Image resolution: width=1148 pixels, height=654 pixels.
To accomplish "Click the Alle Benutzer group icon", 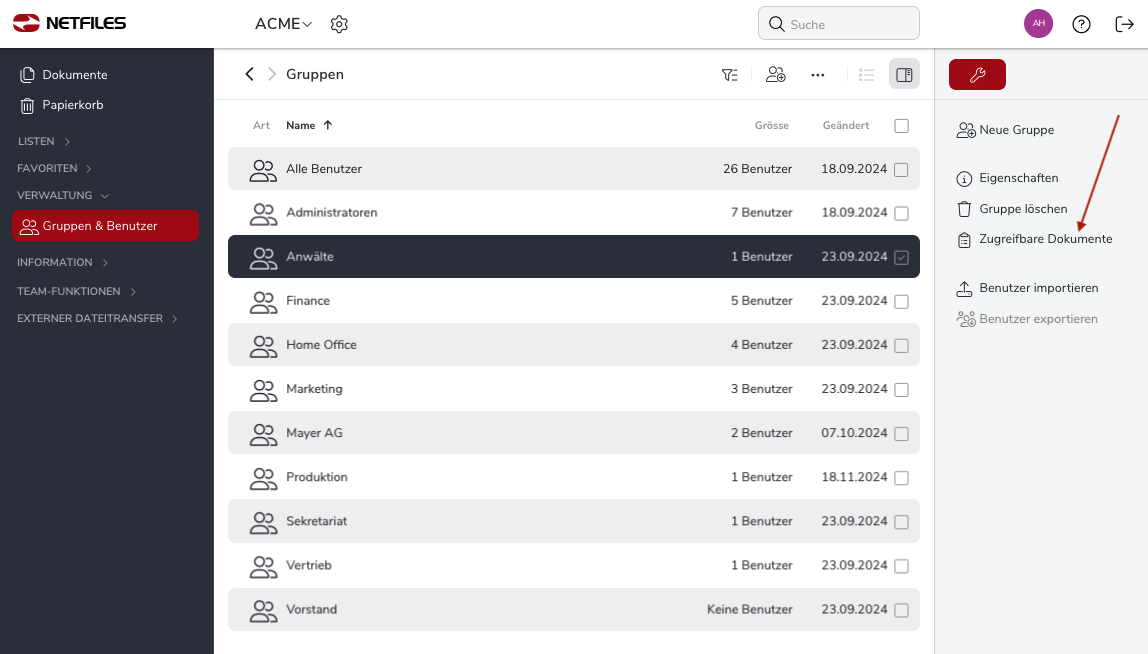I will [x=263, y=170].
